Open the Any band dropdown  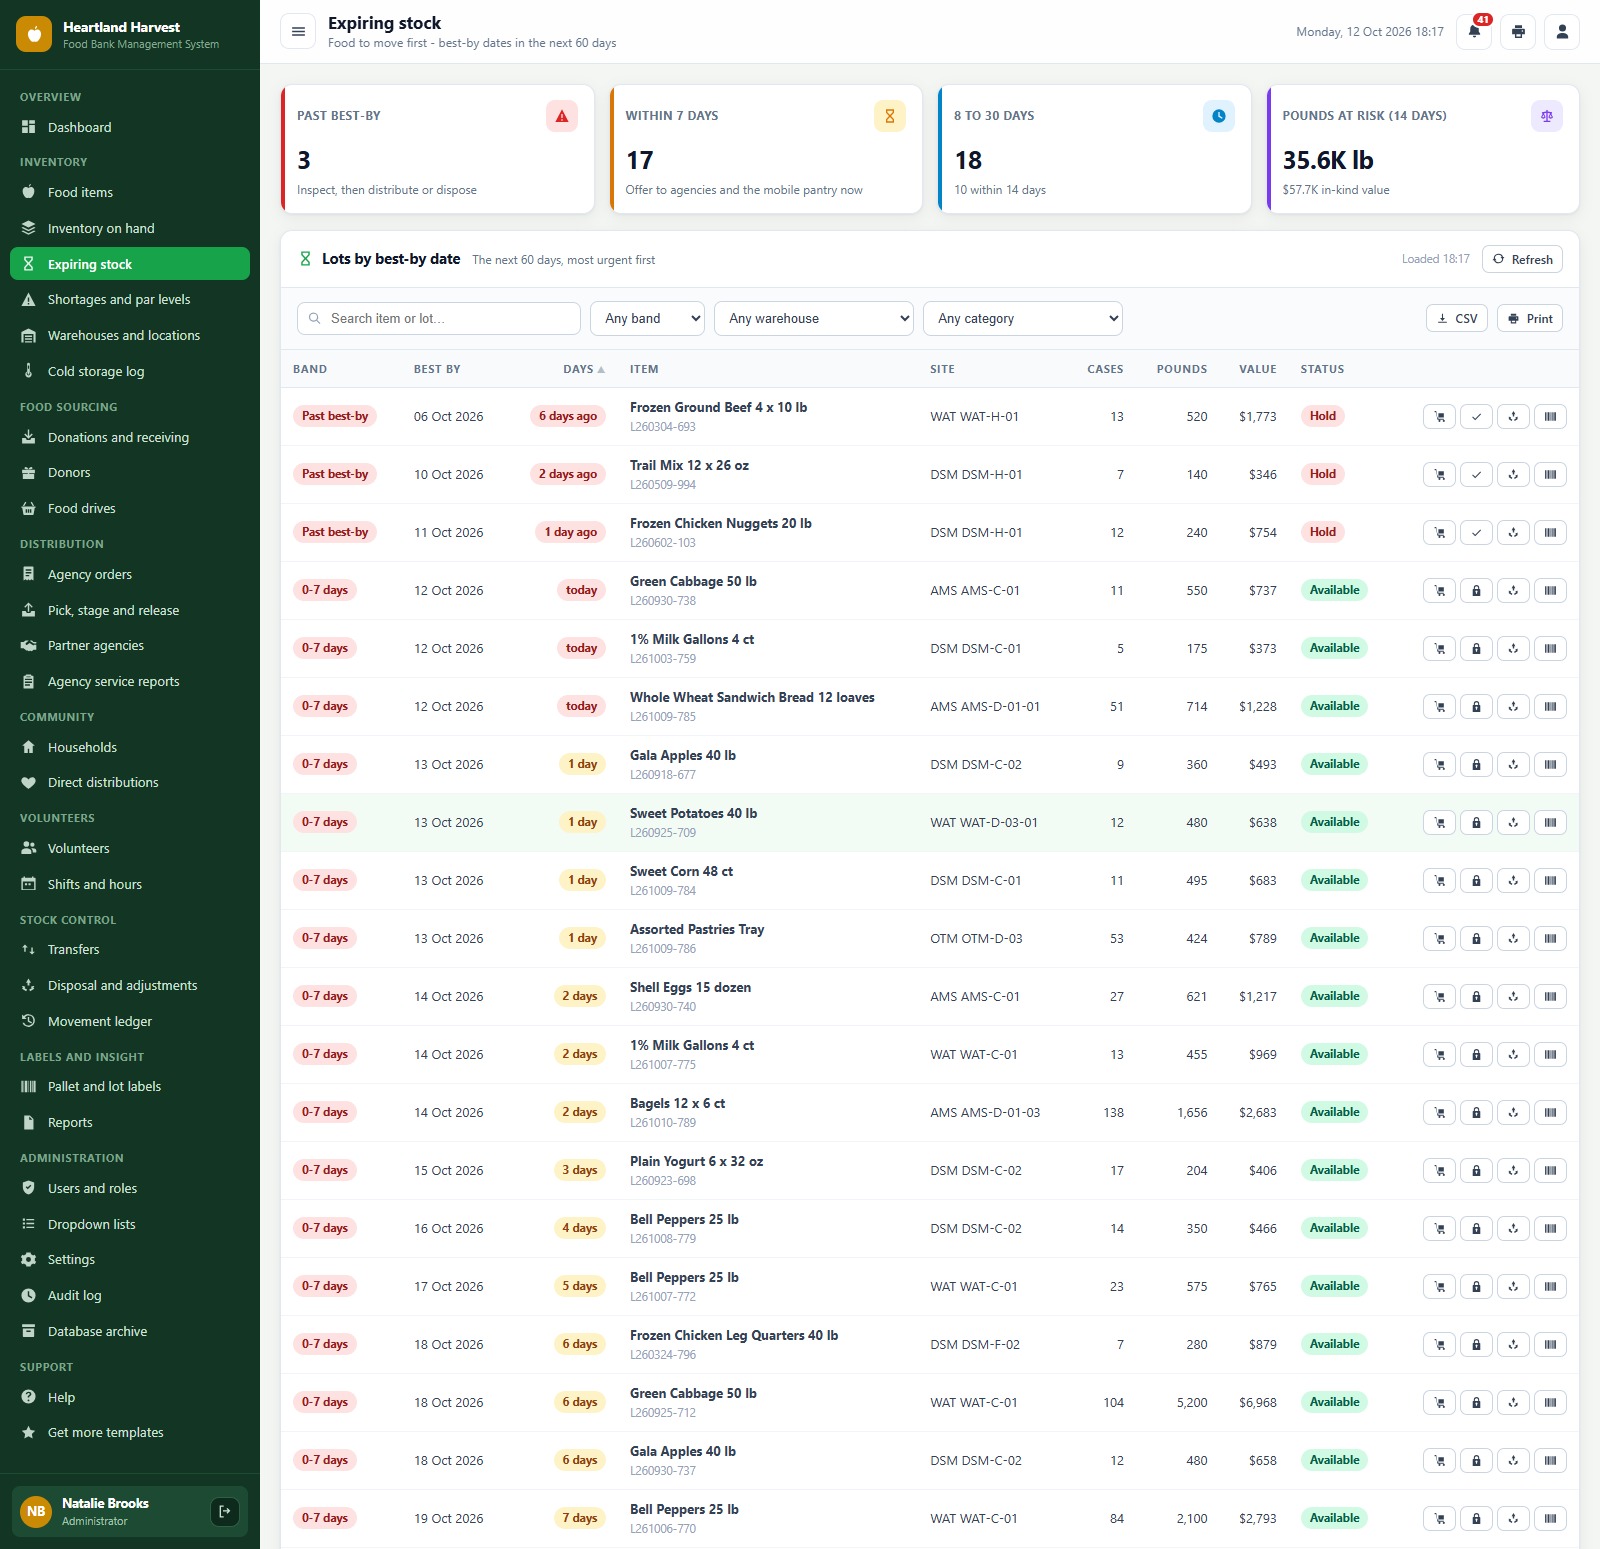(x=647, y=319)
